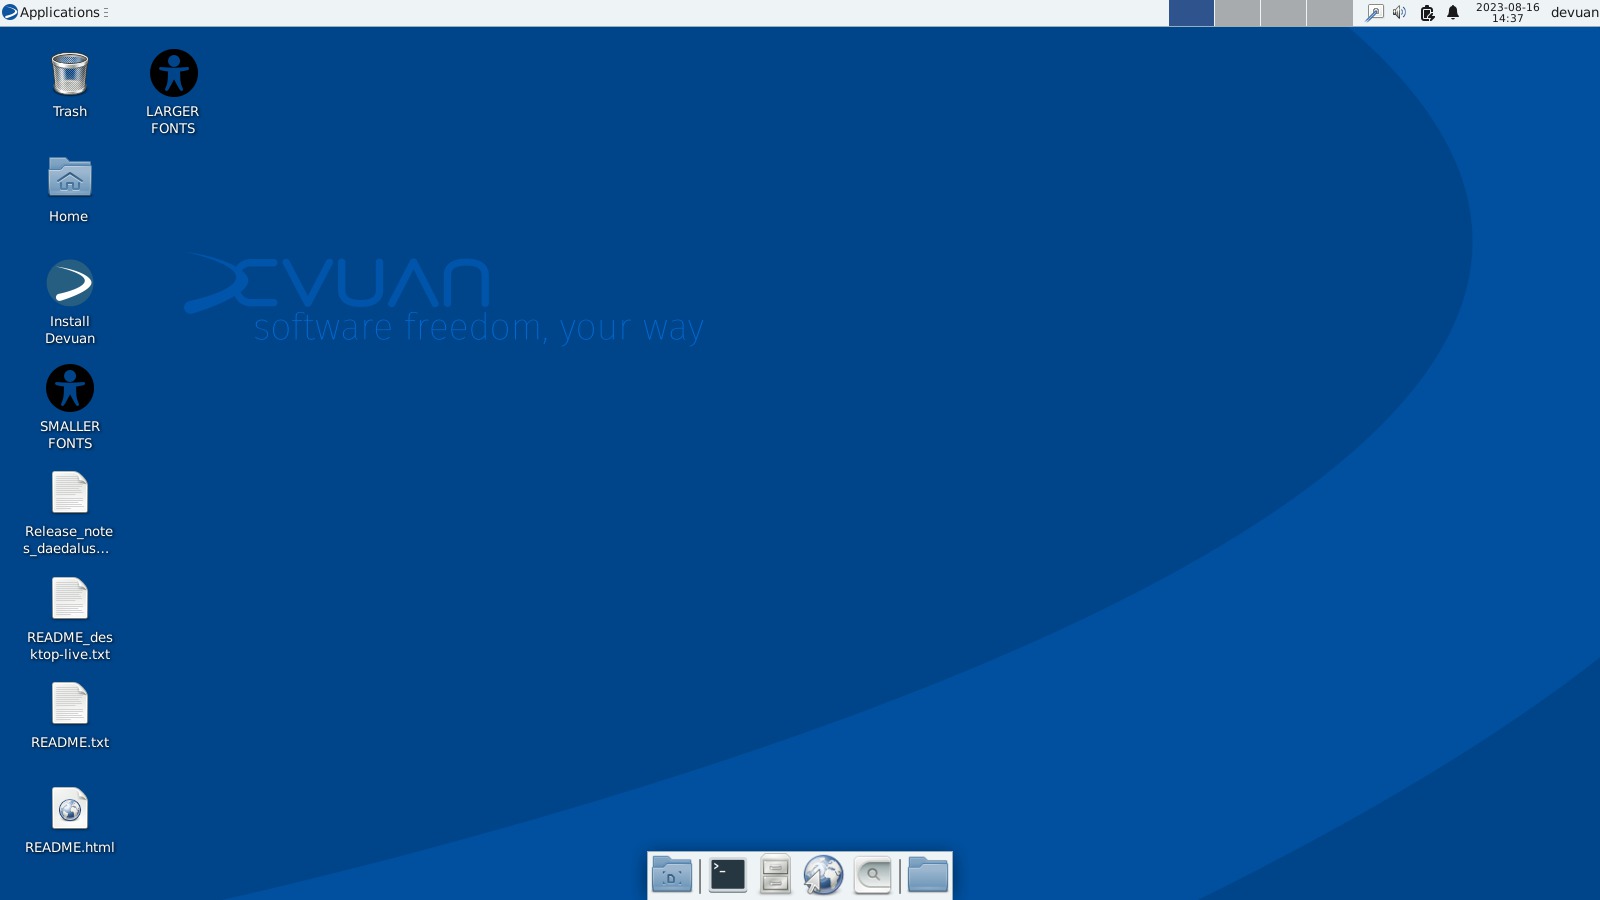Click the 'Home' label text

click(69, 216)
